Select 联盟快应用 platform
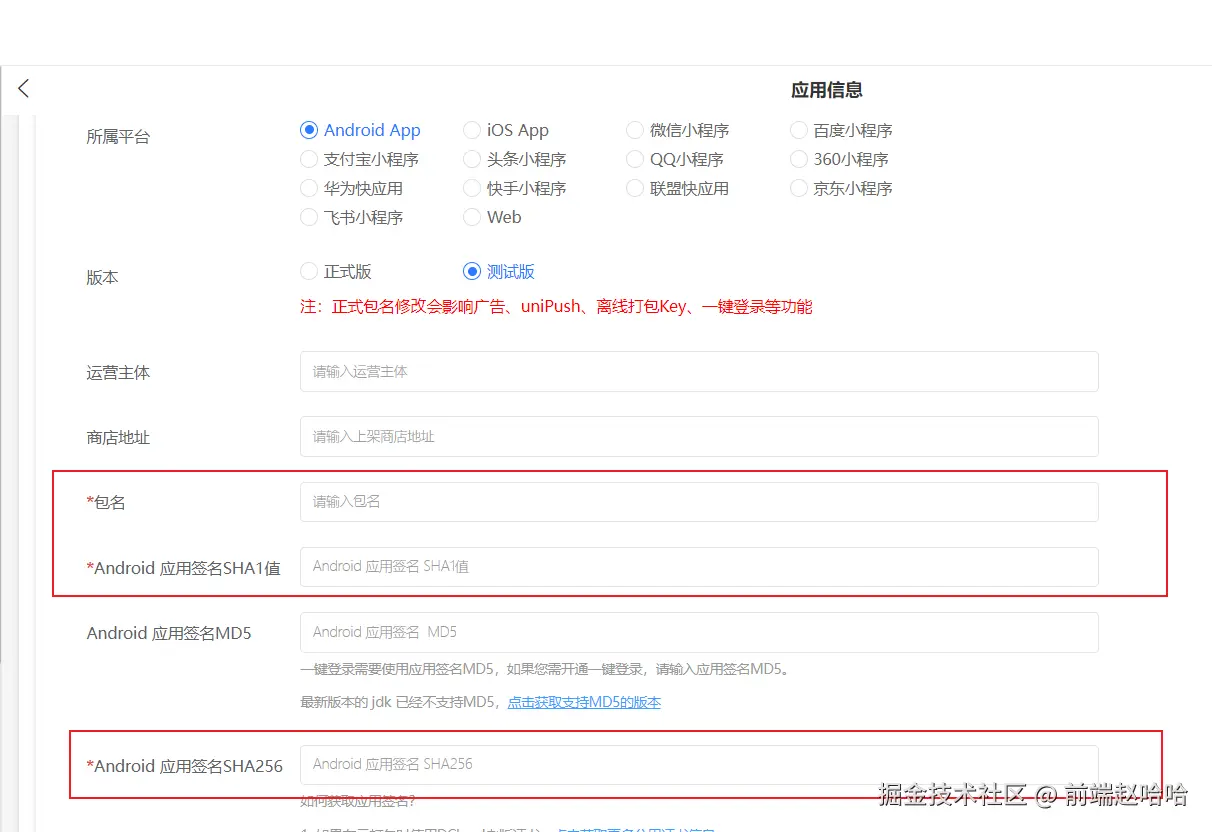Image resolution: width=1212 pixels, height=832 pixels. point(677,188)
